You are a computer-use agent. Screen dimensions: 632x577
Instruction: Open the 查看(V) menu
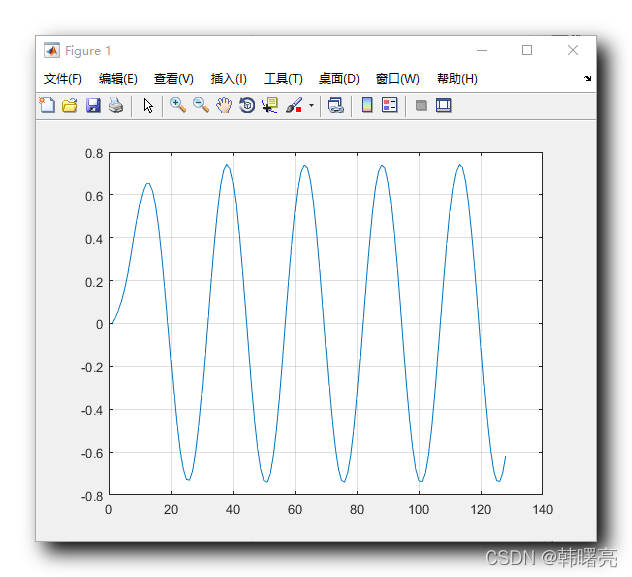pos(174,79)
